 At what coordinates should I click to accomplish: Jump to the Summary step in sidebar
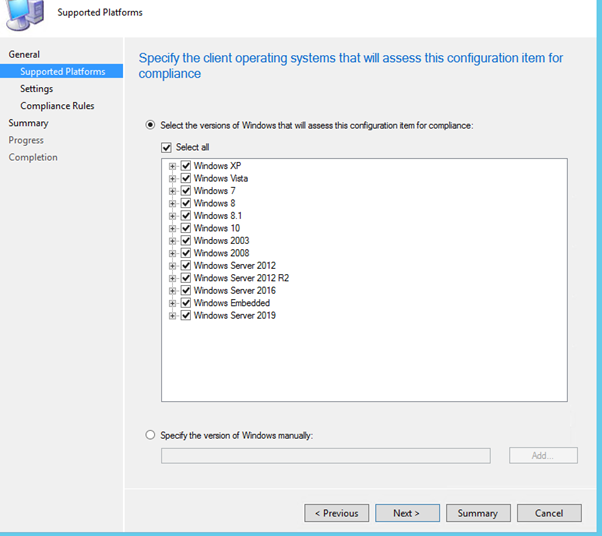[x=28, y=123]
